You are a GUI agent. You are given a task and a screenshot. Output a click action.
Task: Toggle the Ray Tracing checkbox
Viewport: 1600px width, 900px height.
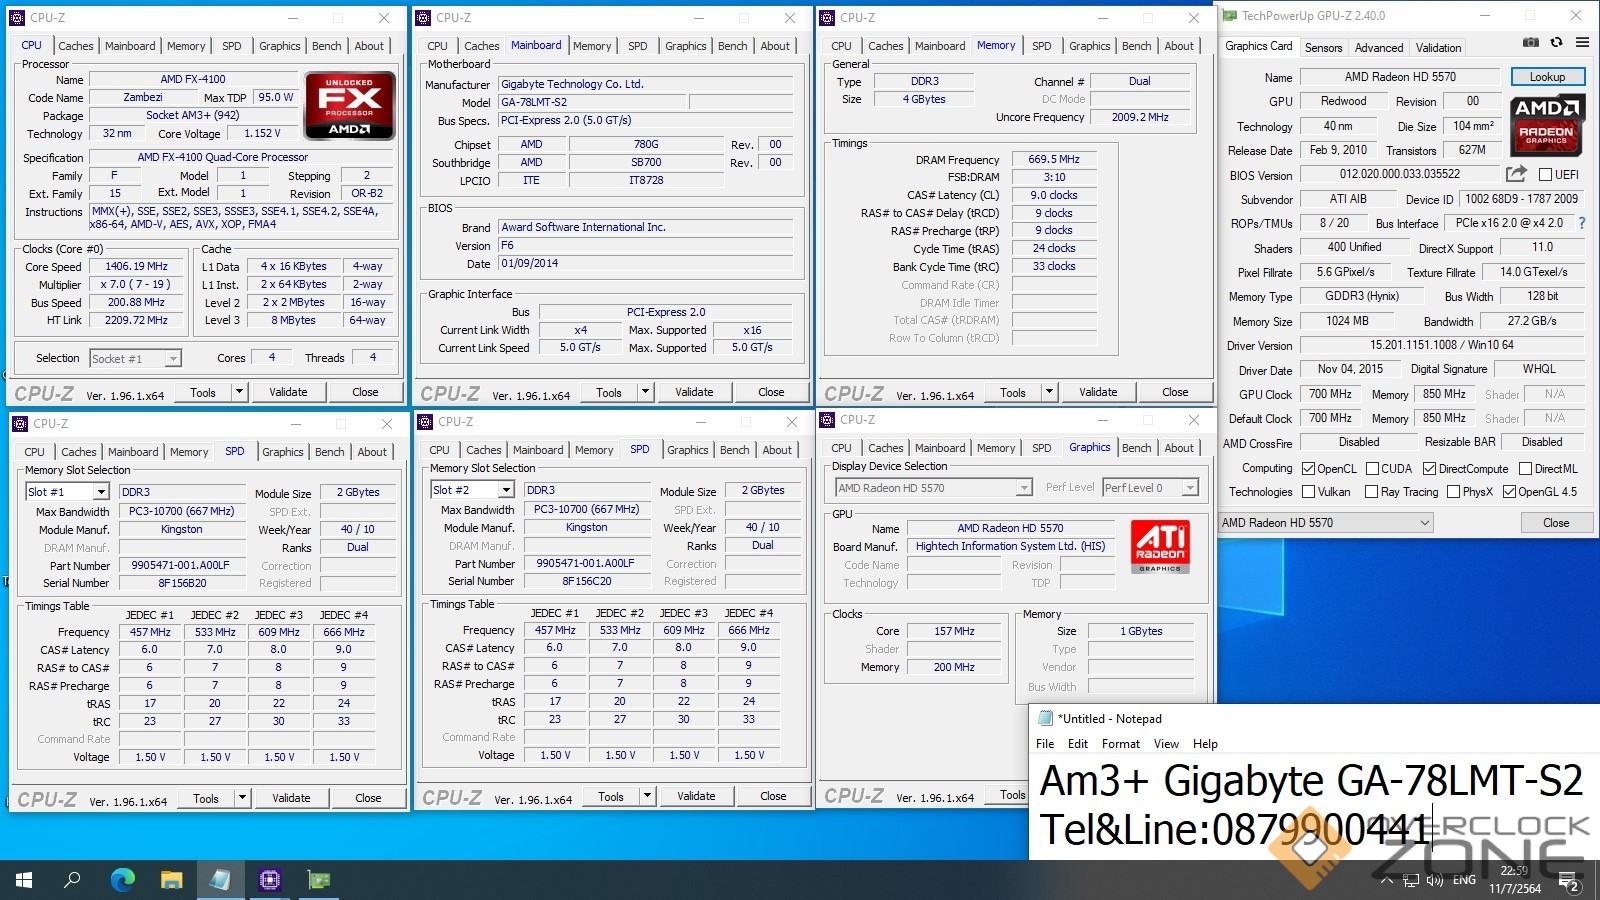(1369, 492)
